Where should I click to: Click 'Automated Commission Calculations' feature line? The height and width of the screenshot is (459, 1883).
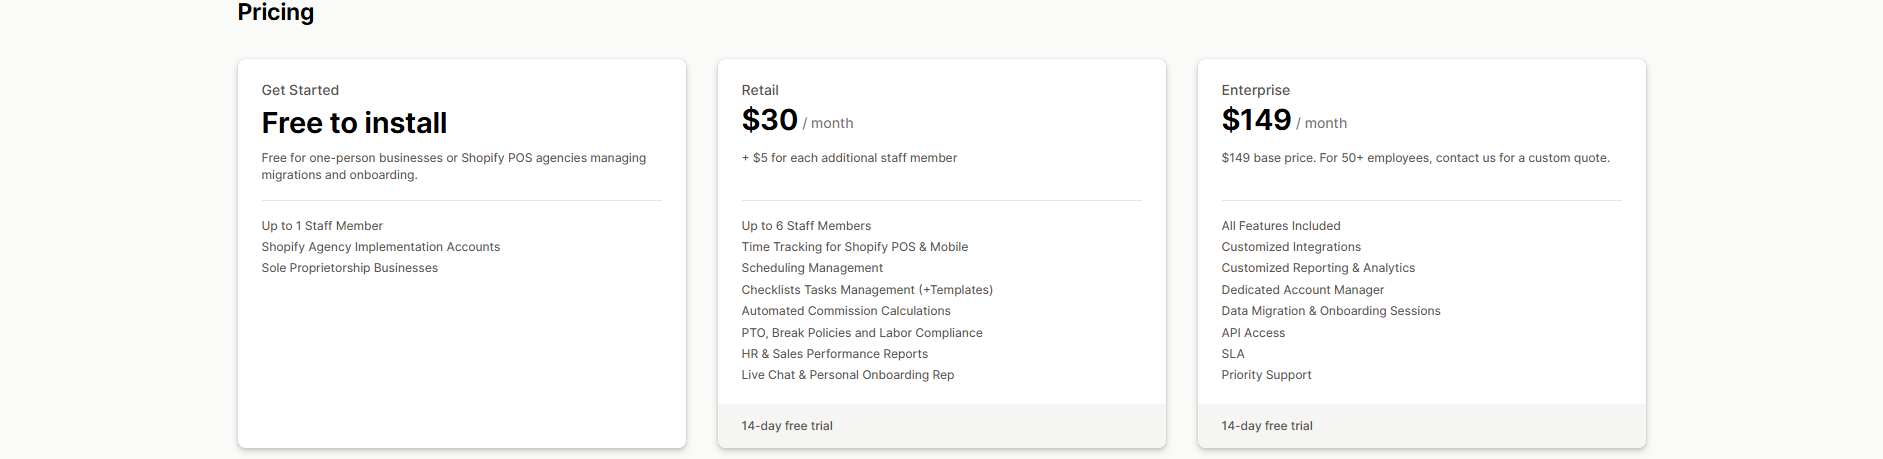point(846,311)
